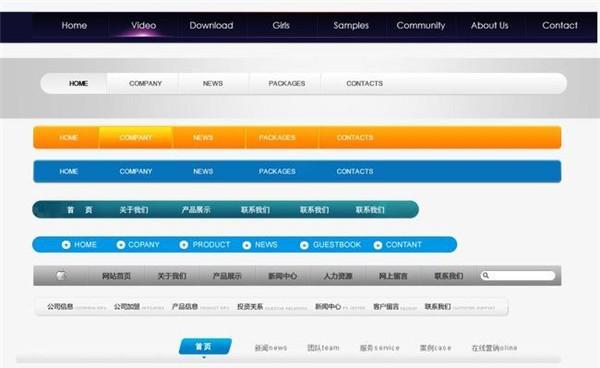Click highlighted COMPANY in the orange navbar
Viewport: 600px width, 368px height.
pos(136,138)
